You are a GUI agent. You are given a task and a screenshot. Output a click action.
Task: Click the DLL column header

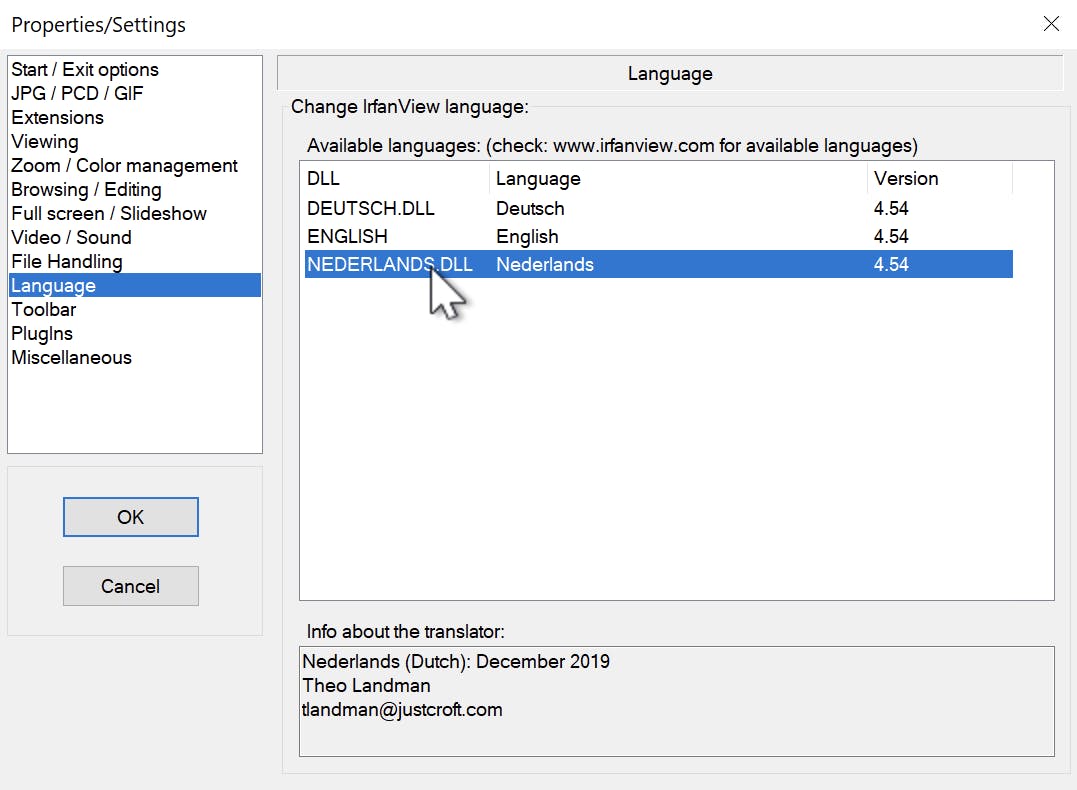click(x=396, y=179)
